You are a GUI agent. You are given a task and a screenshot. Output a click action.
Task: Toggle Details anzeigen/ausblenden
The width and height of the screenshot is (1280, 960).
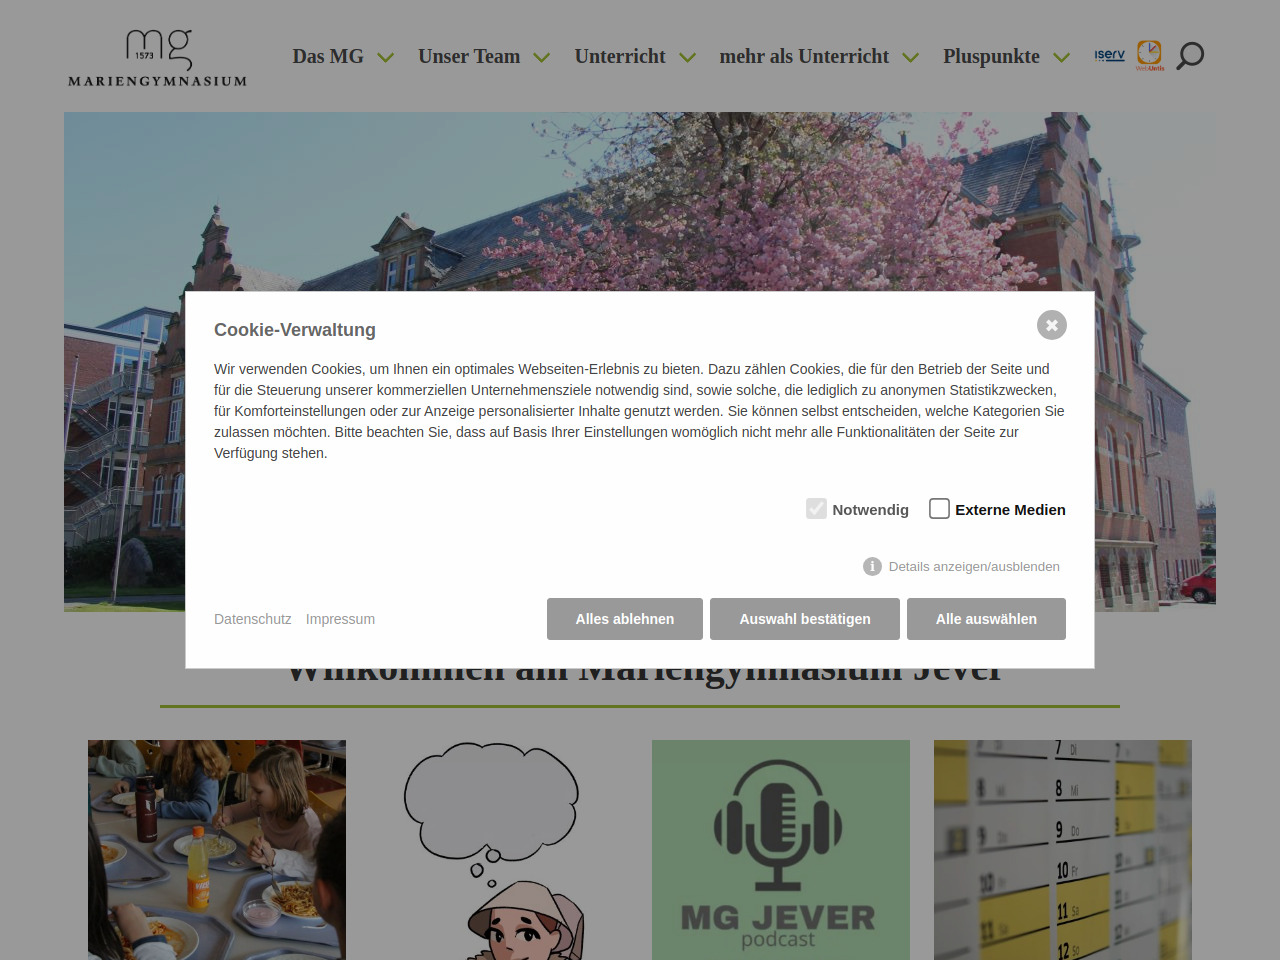tap(973, 567)
